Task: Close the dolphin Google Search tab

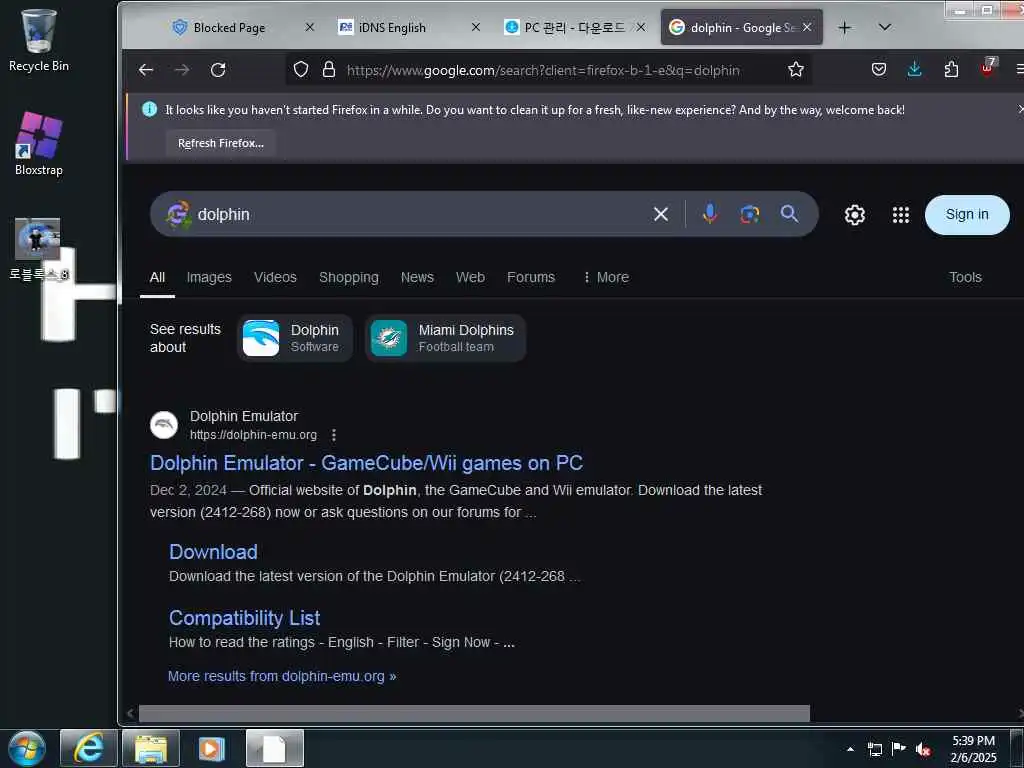Action: point(807,27)
